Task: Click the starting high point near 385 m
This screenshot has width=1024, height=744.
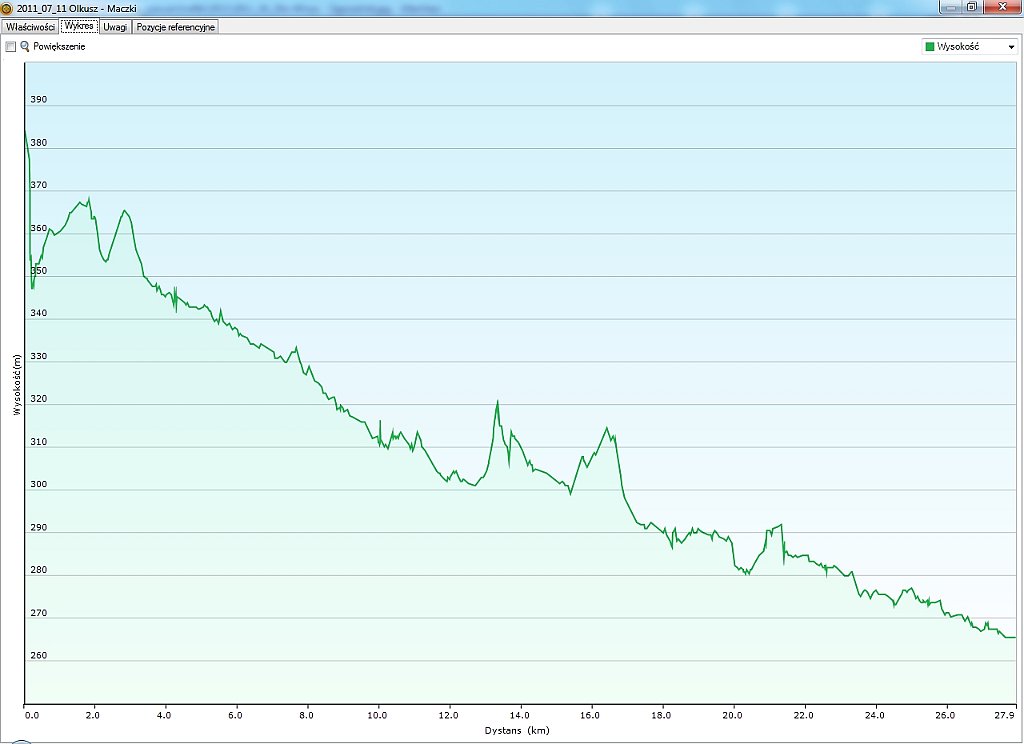Action: [25, 130]
